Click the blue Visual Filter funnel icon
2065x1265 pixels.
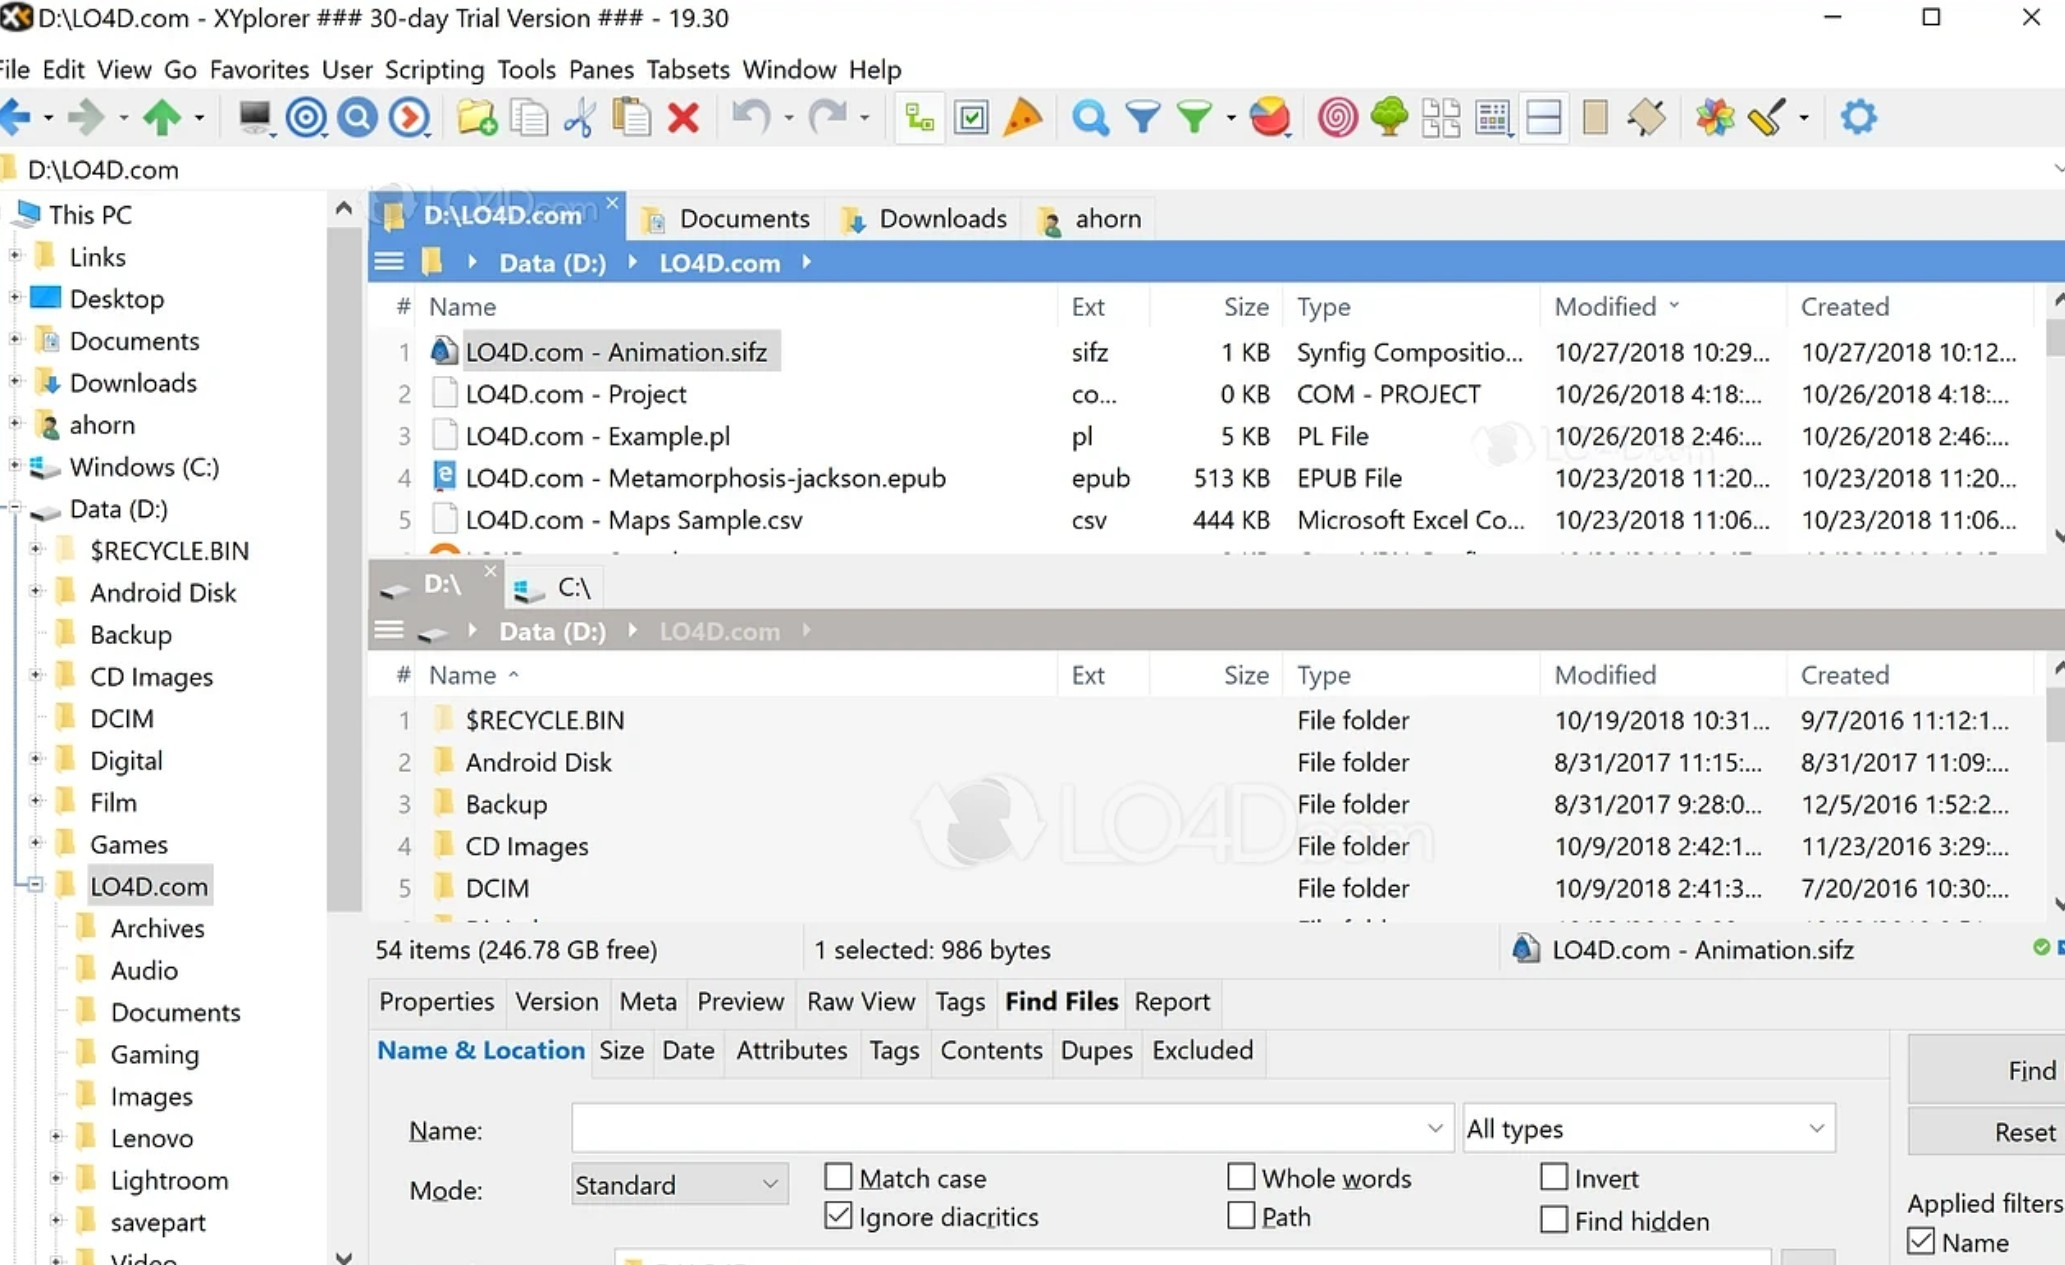[x=1142, y=117]
